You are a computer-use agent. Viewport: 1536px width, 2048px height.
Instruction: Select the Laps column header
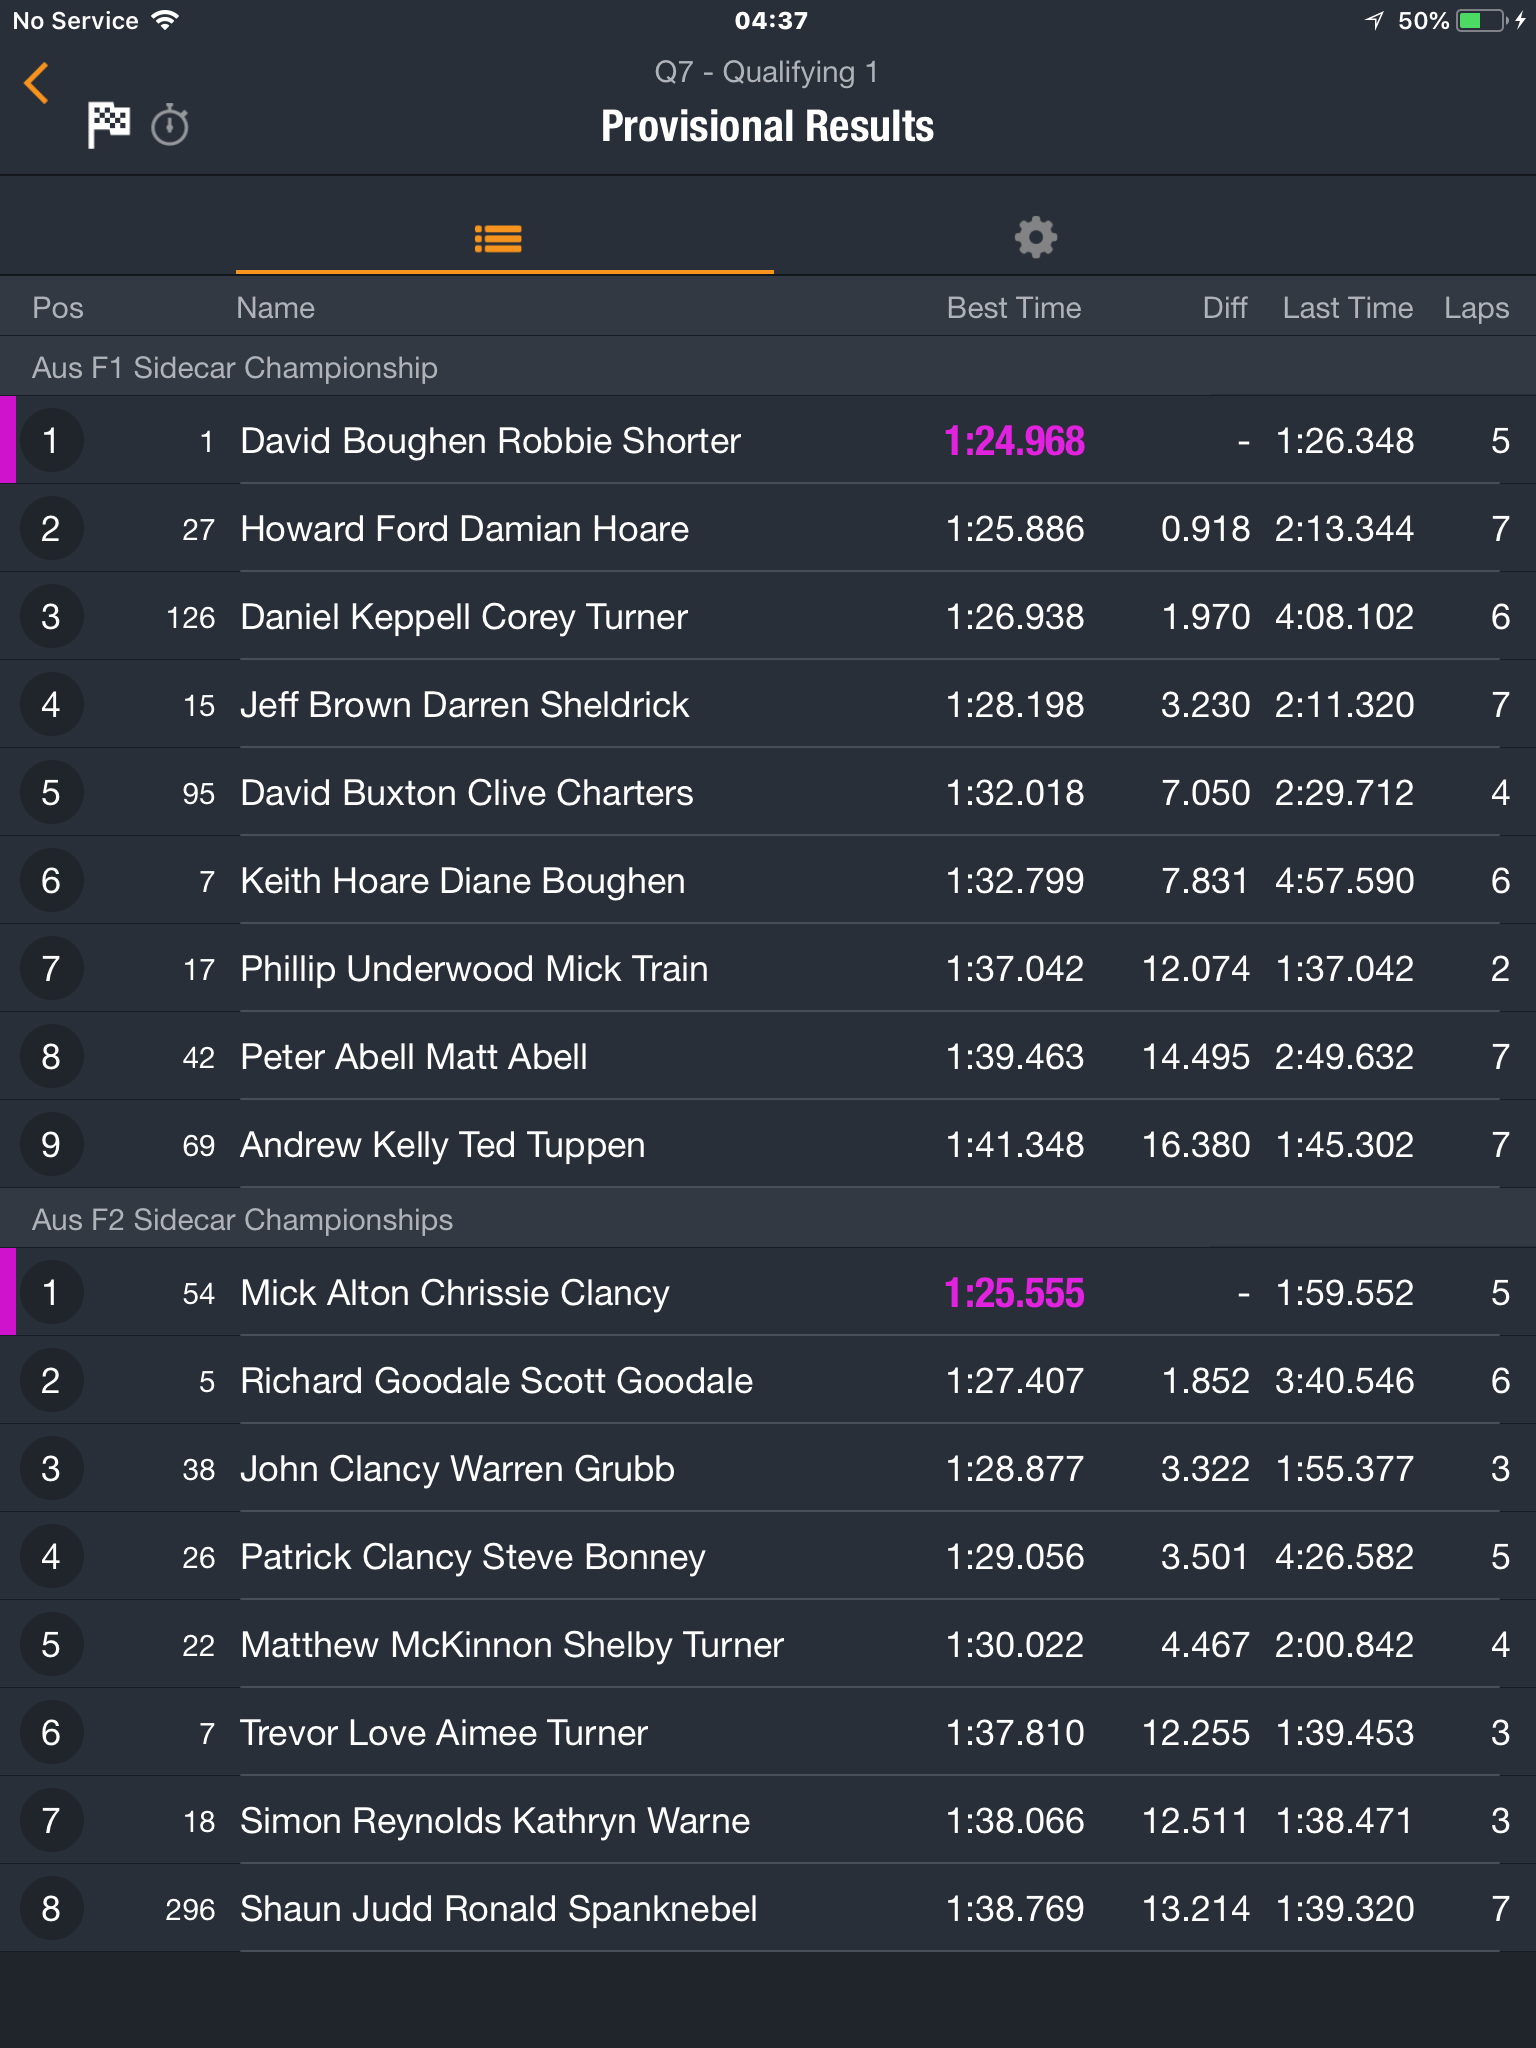tap(1476, 308)
